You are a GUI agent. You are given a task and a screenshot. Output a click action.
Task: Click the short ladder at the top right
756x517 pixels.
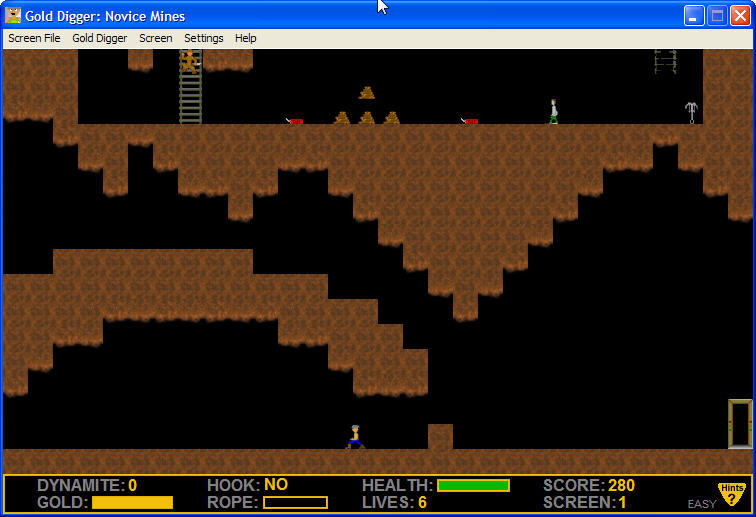[665, 61]
